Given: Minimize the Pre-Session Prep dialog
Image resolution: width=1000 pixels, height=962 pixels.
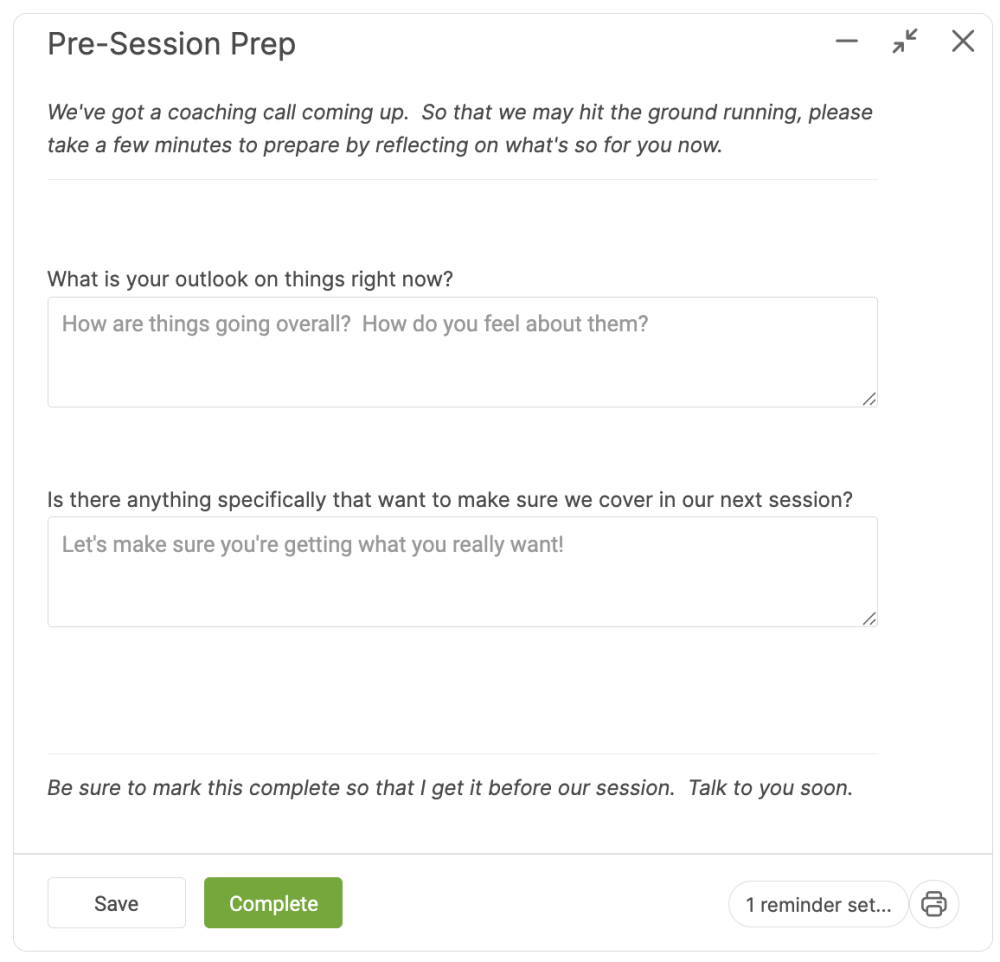Looking at the screenshot, I should [847, 41].
